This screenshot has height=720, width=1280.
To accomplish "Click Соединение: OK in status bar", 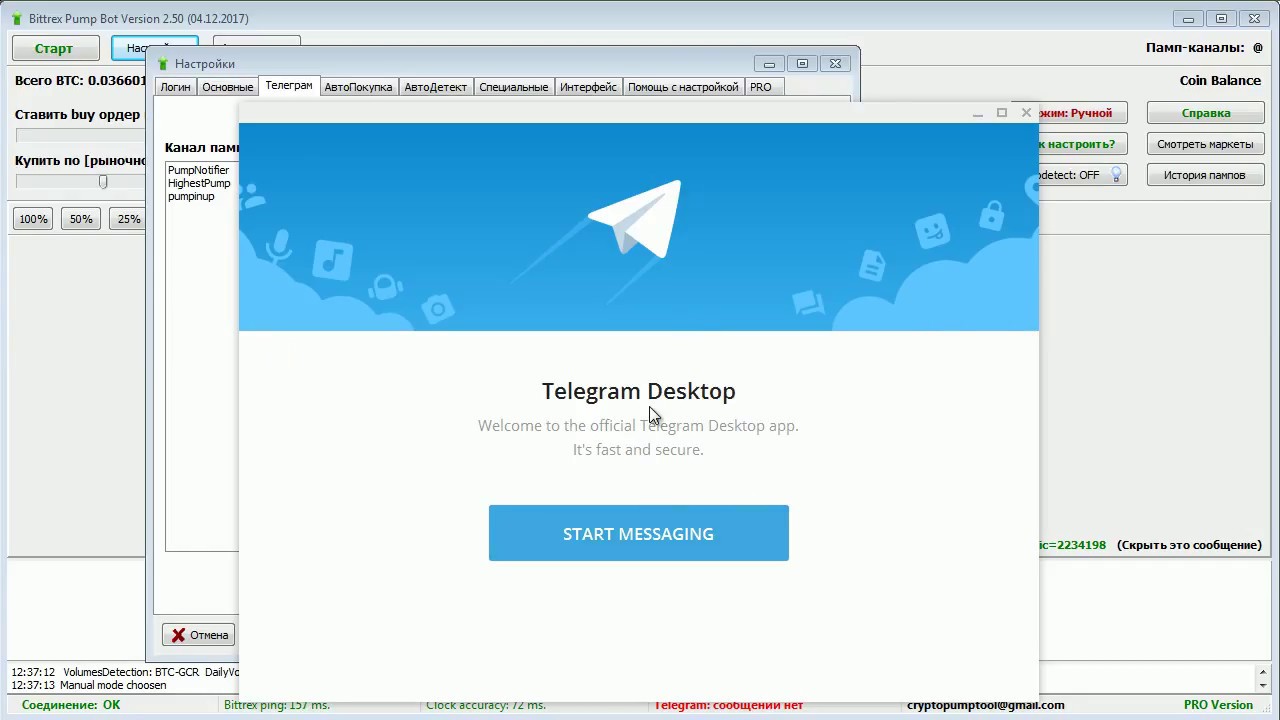I will [x=70, y=705].
